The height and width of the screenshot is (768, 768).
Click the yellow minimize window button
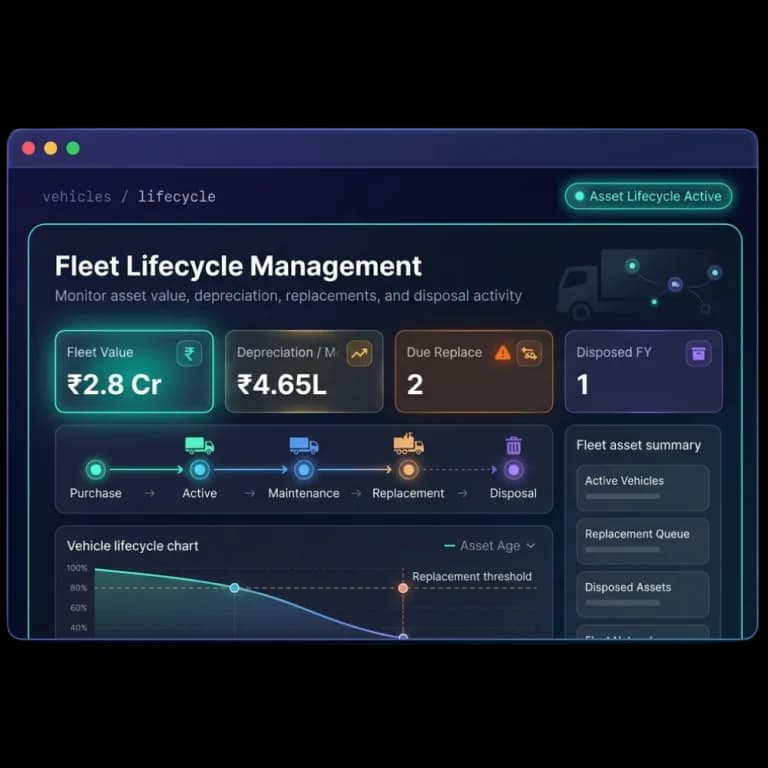(50, 148)
